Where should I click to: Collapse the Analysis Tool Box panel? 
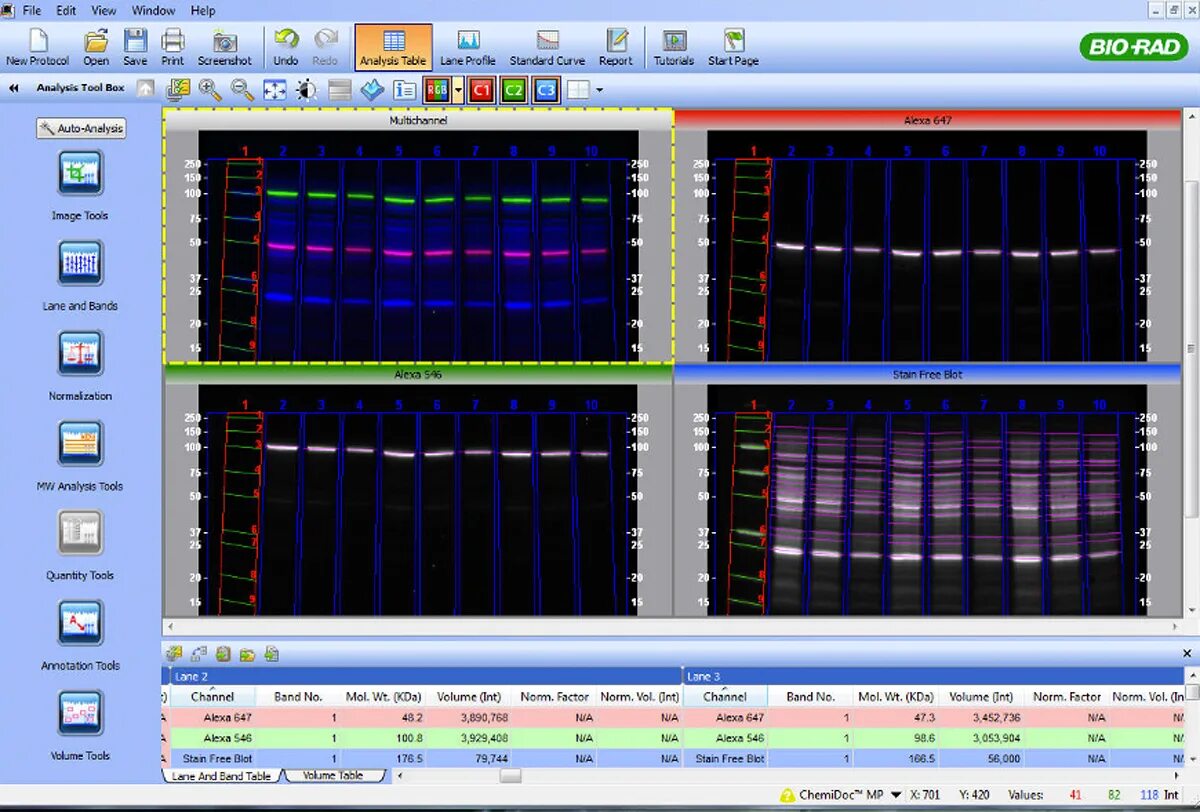pyautogui.click(x=14, y=88)
